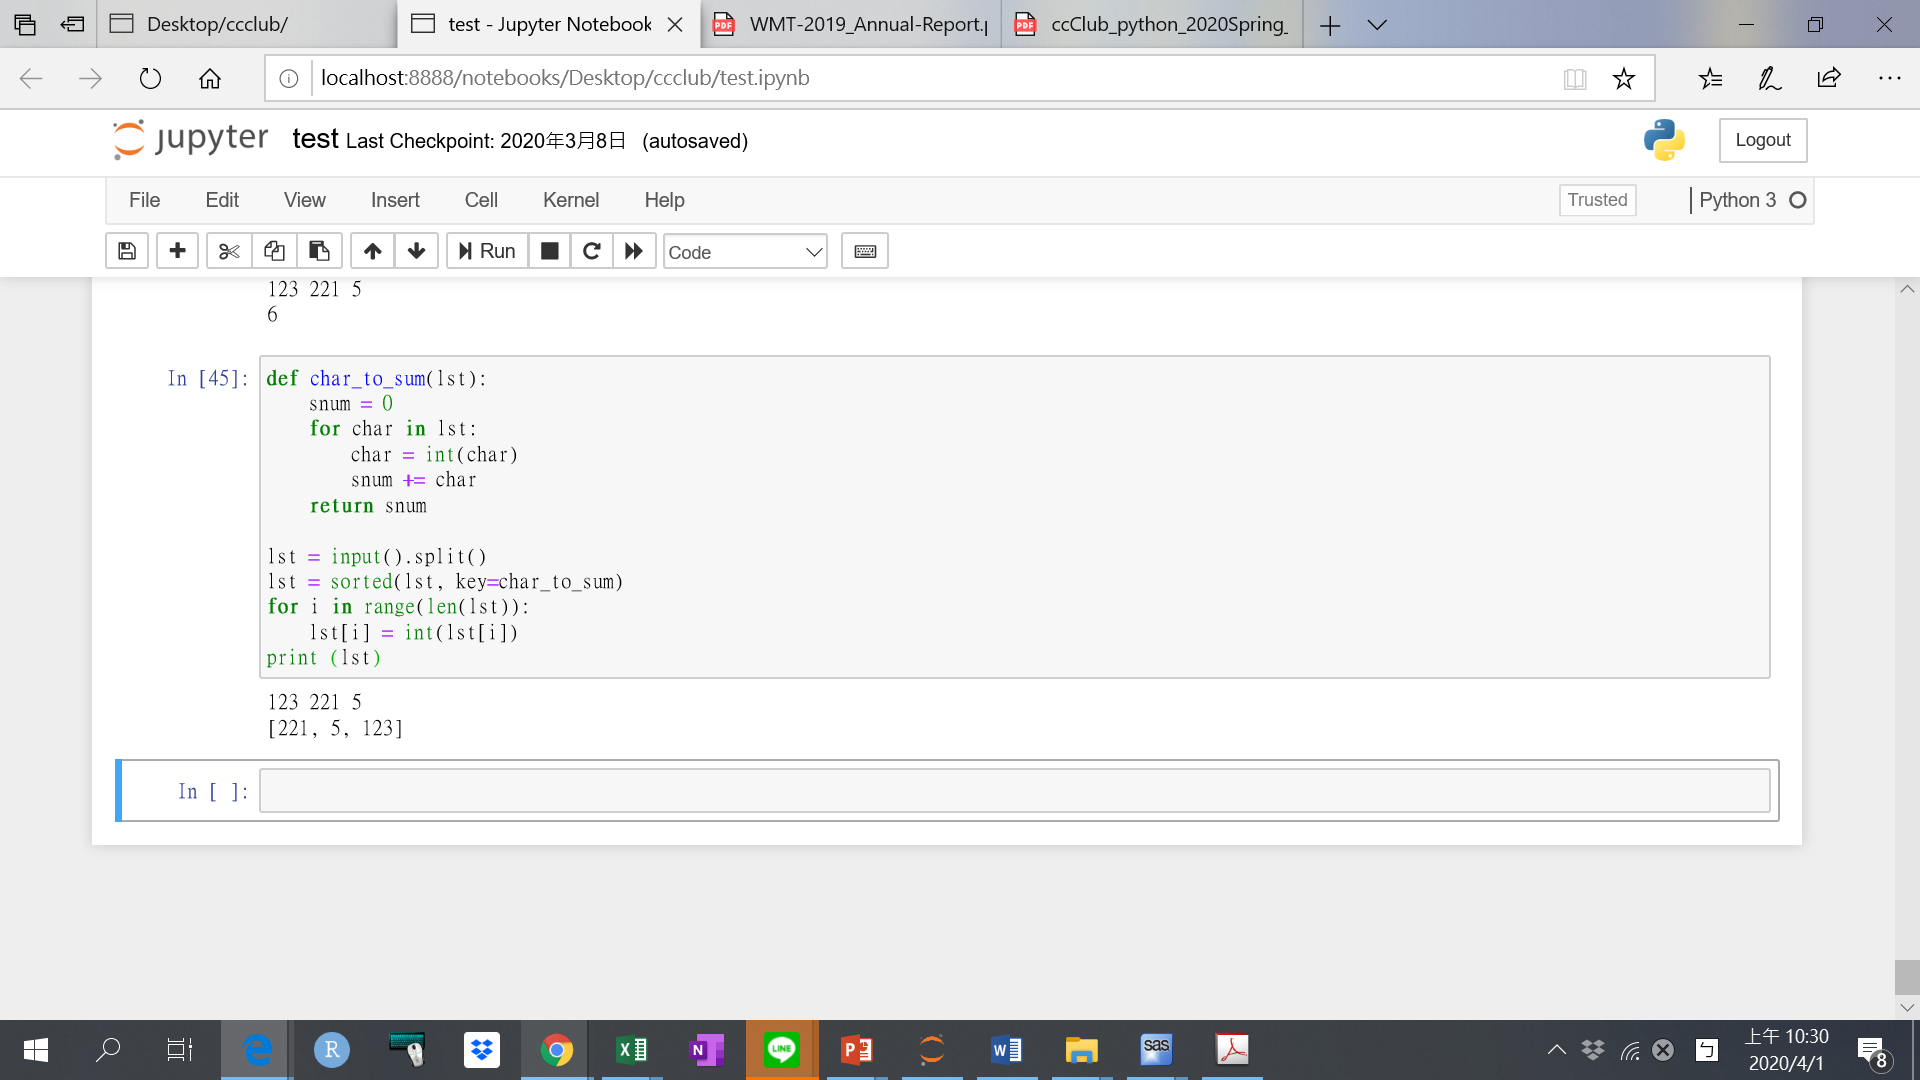The width and height of the screenshot is (1920, 1080).
Task: Move the selected cell up
Action: (372, 251)
